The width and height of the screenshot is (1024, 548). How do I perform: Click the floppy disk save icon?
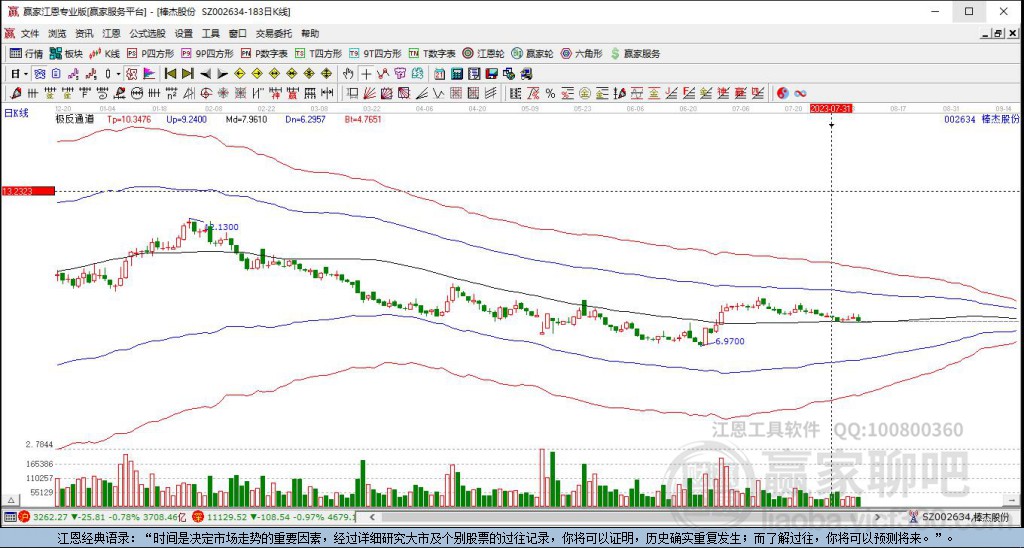[491, 74]
